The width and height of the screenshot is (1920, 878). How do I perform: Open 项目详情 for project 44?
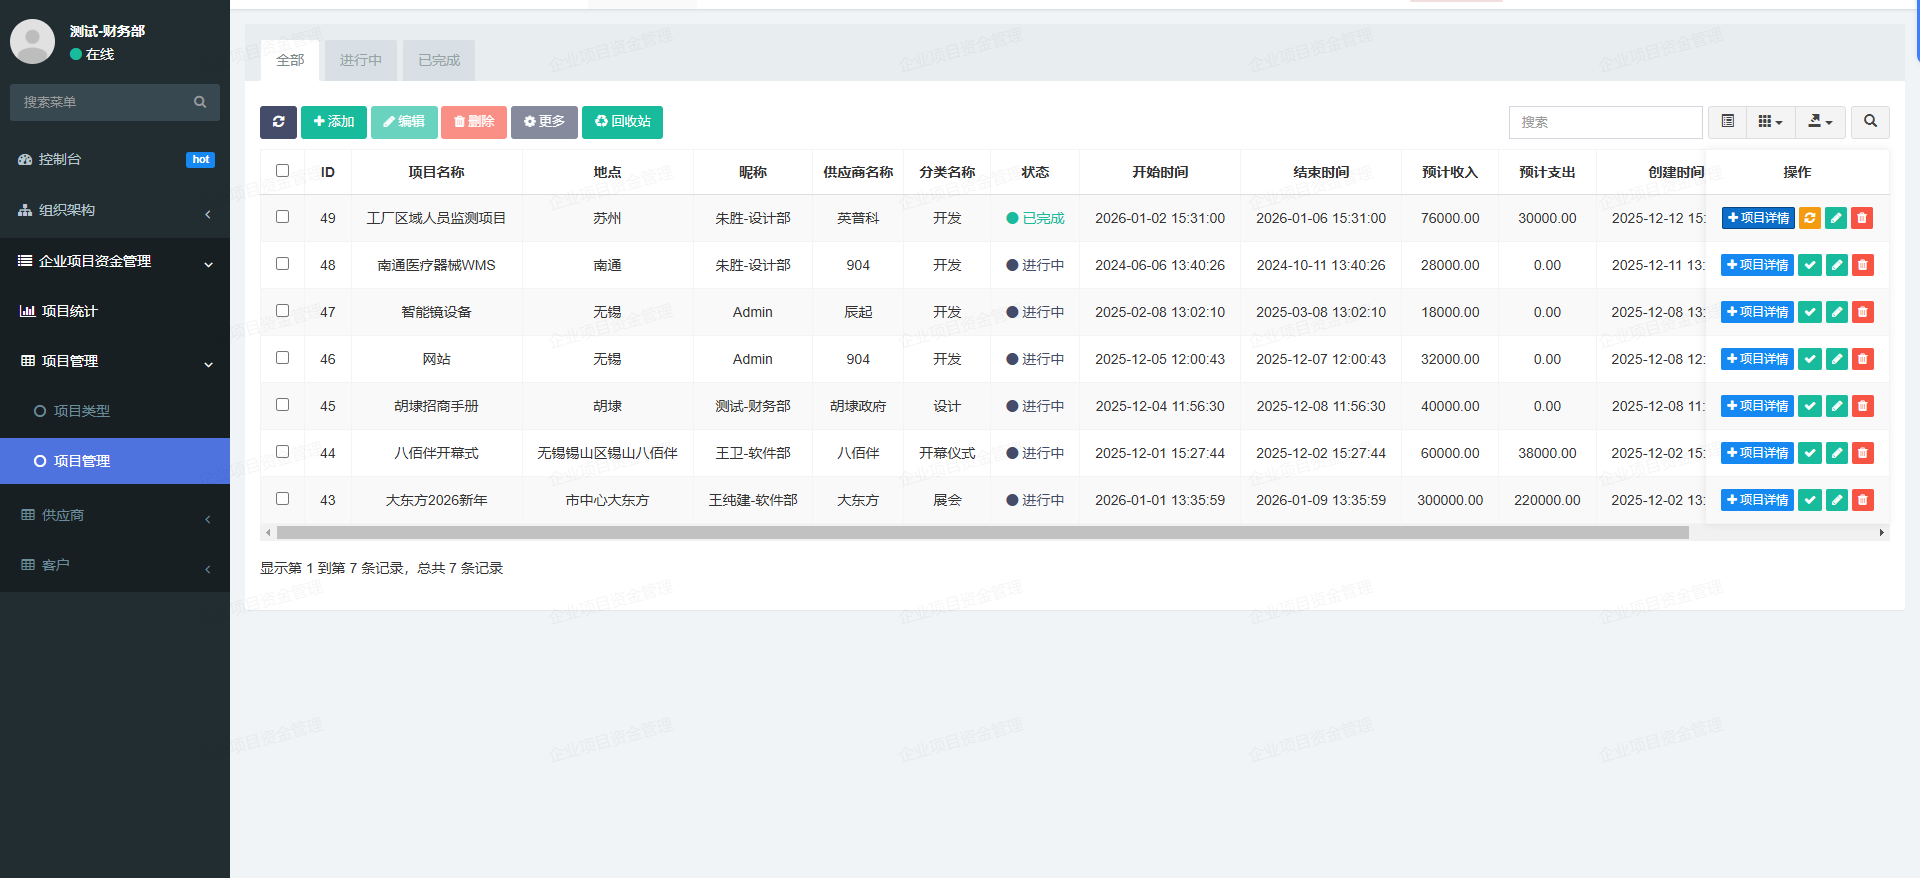point(1757,453)
